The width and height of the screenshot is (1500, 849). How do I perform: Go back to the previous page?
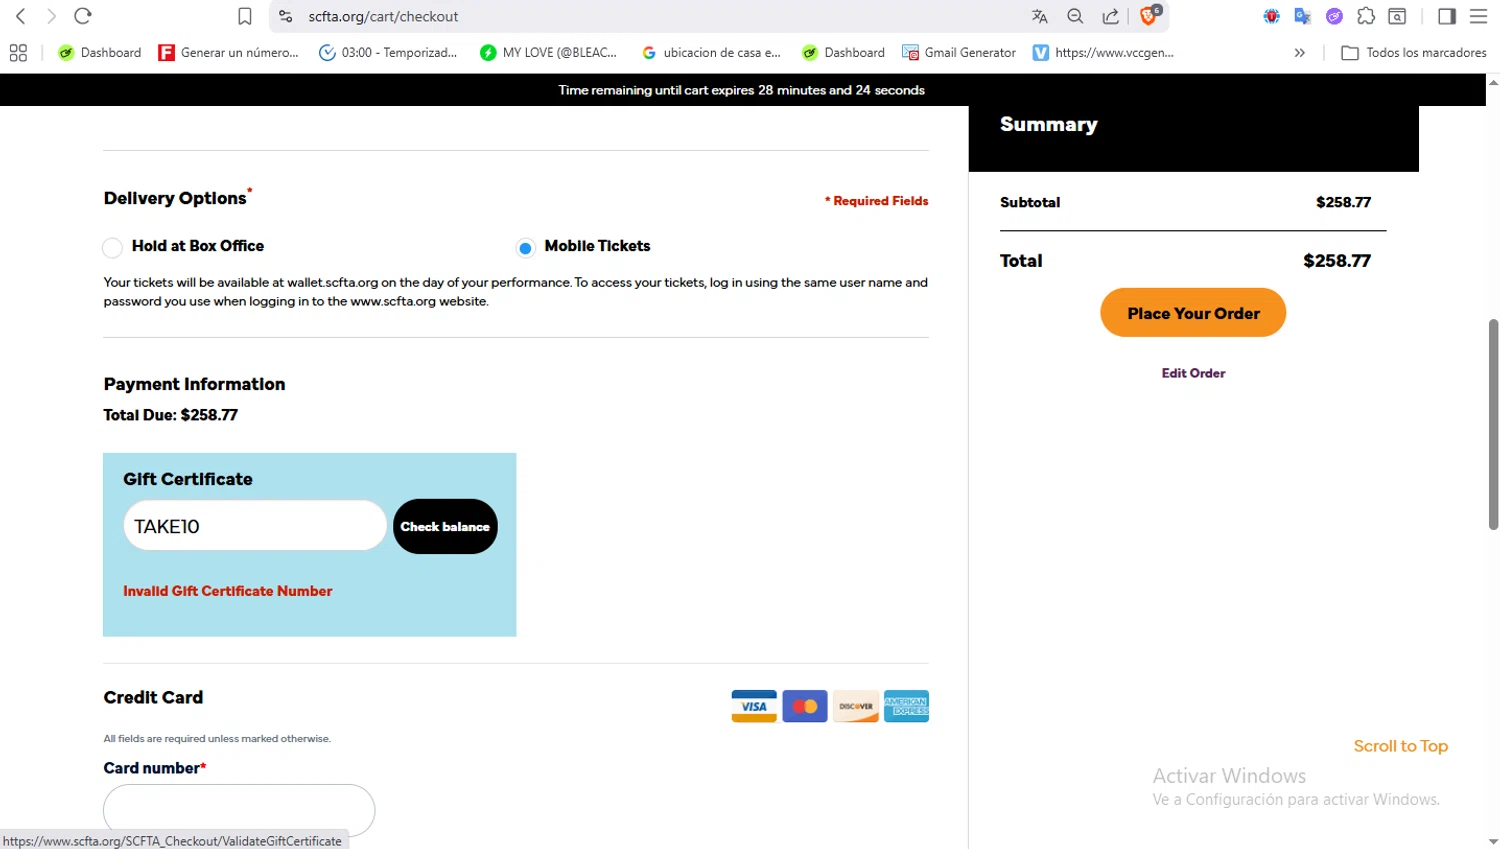pyautogui.click(x=20, y=16)
